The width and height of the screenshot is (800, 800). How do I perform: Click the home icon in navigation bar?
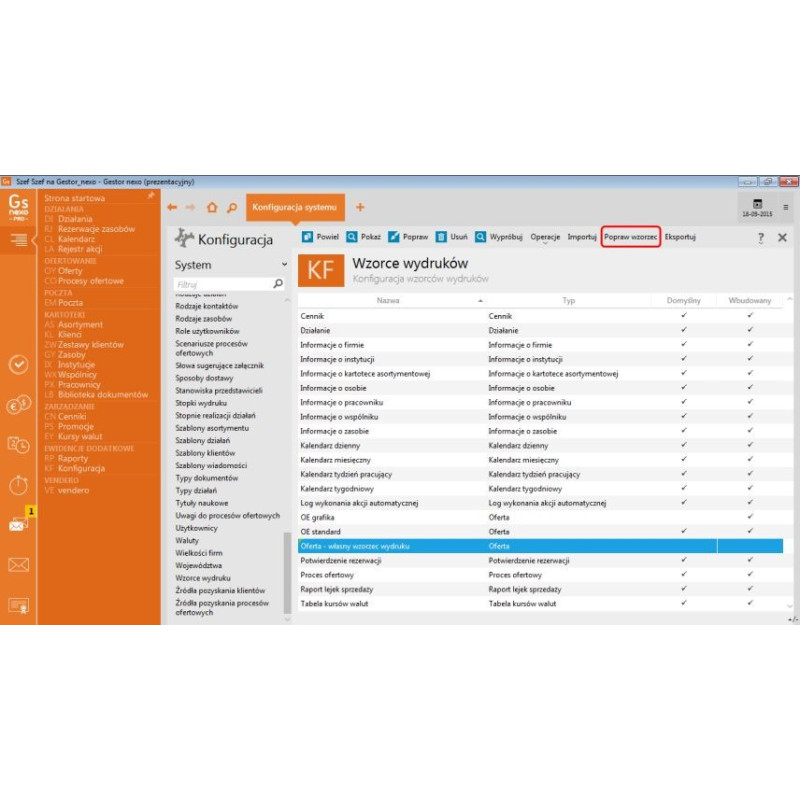coord(211,208)
